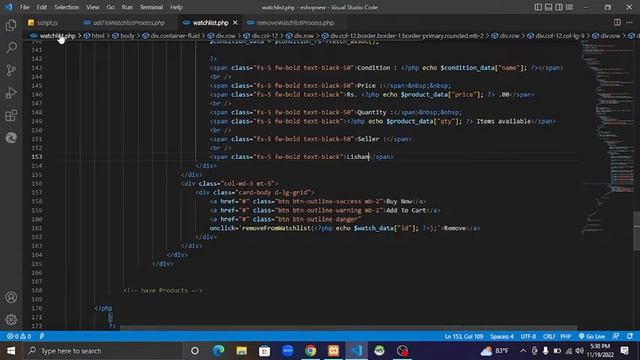Open the Explorer view in activity bar
Screen dimensions: 640x360
[x=11, y=25]
